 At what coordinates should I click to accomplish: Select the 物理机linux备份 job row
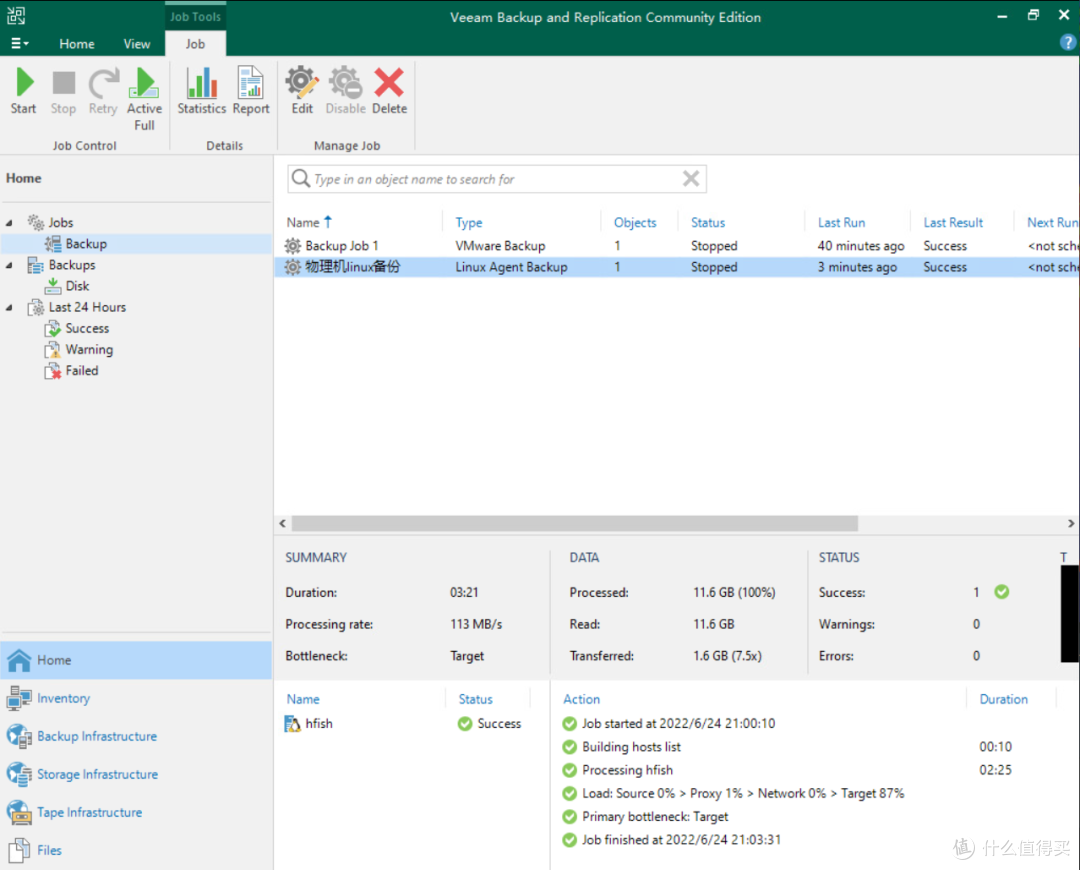point(676,267)
